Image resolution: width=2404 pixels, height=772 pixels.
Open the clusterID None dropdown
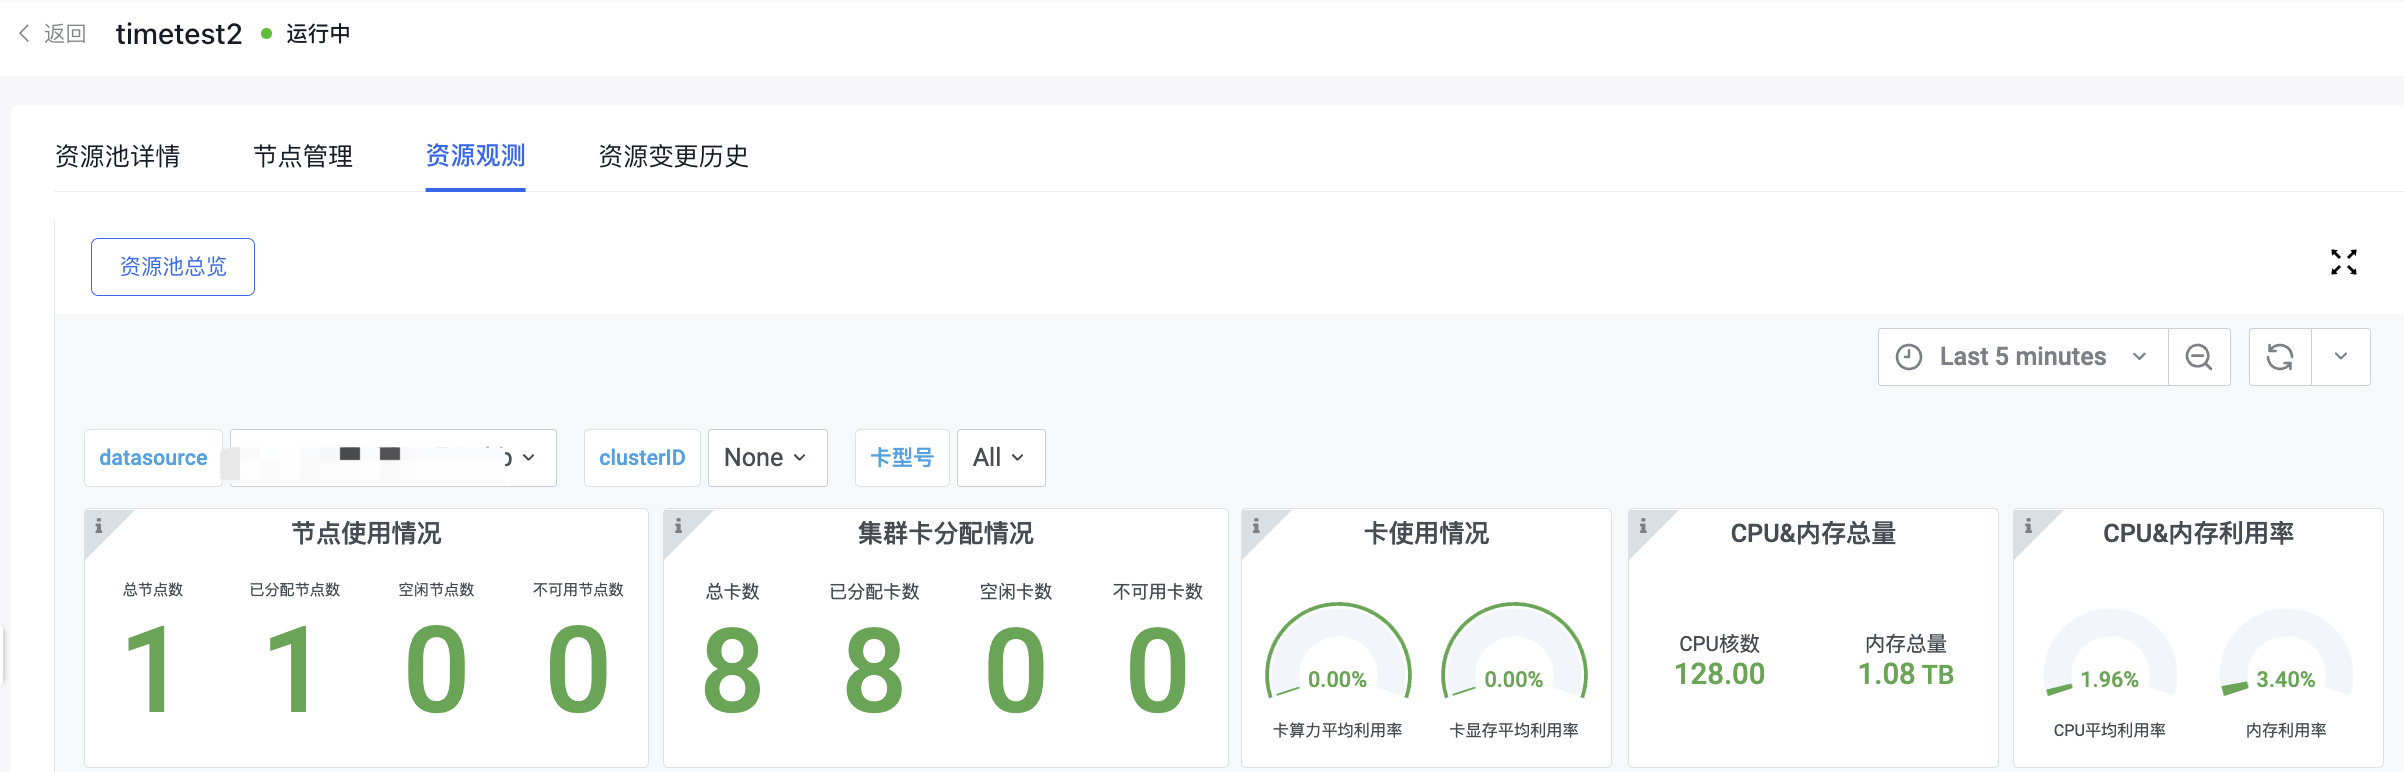(x=767, y=458)
